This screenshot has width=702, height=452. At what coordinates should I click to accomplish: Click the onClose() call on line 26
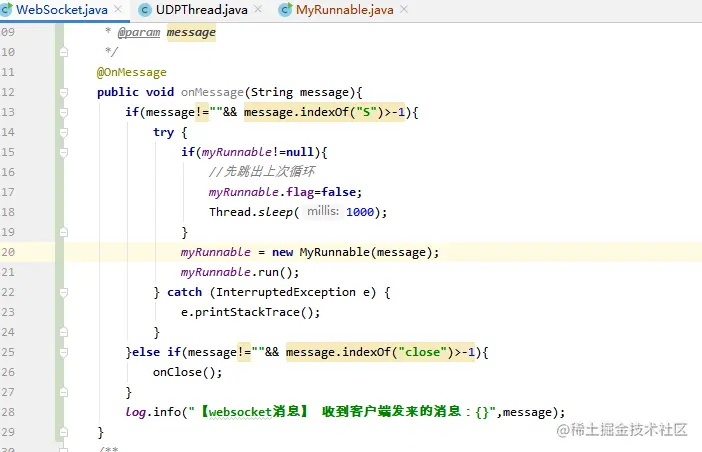coord(188,372)
